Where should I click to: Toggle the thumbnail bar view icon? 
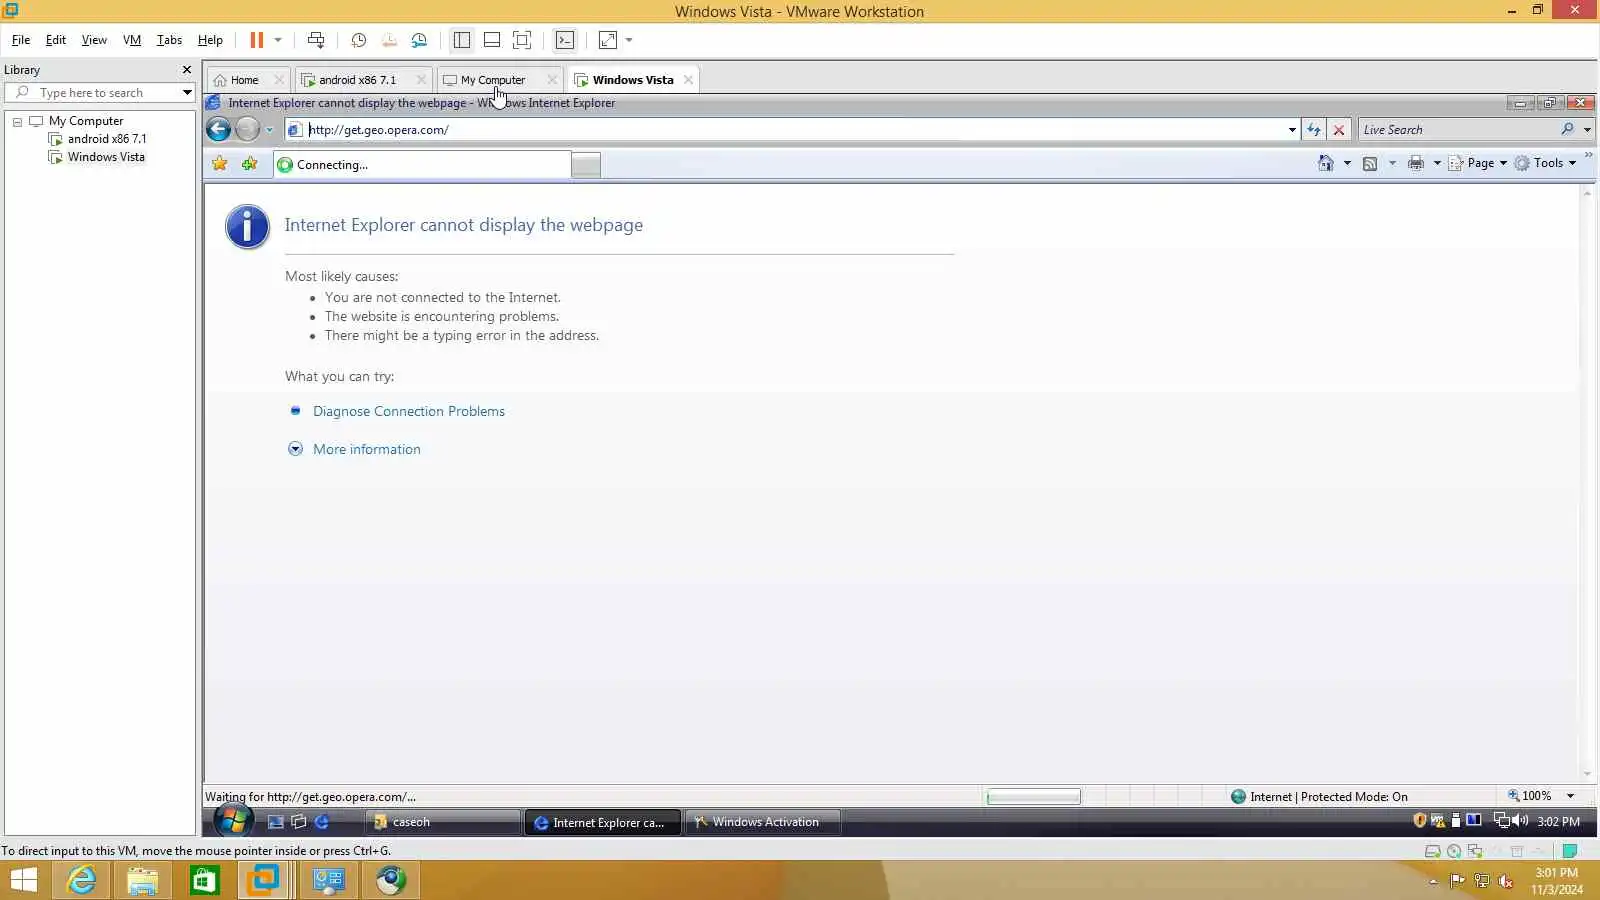pyautogui.click(x=492, y=40)
